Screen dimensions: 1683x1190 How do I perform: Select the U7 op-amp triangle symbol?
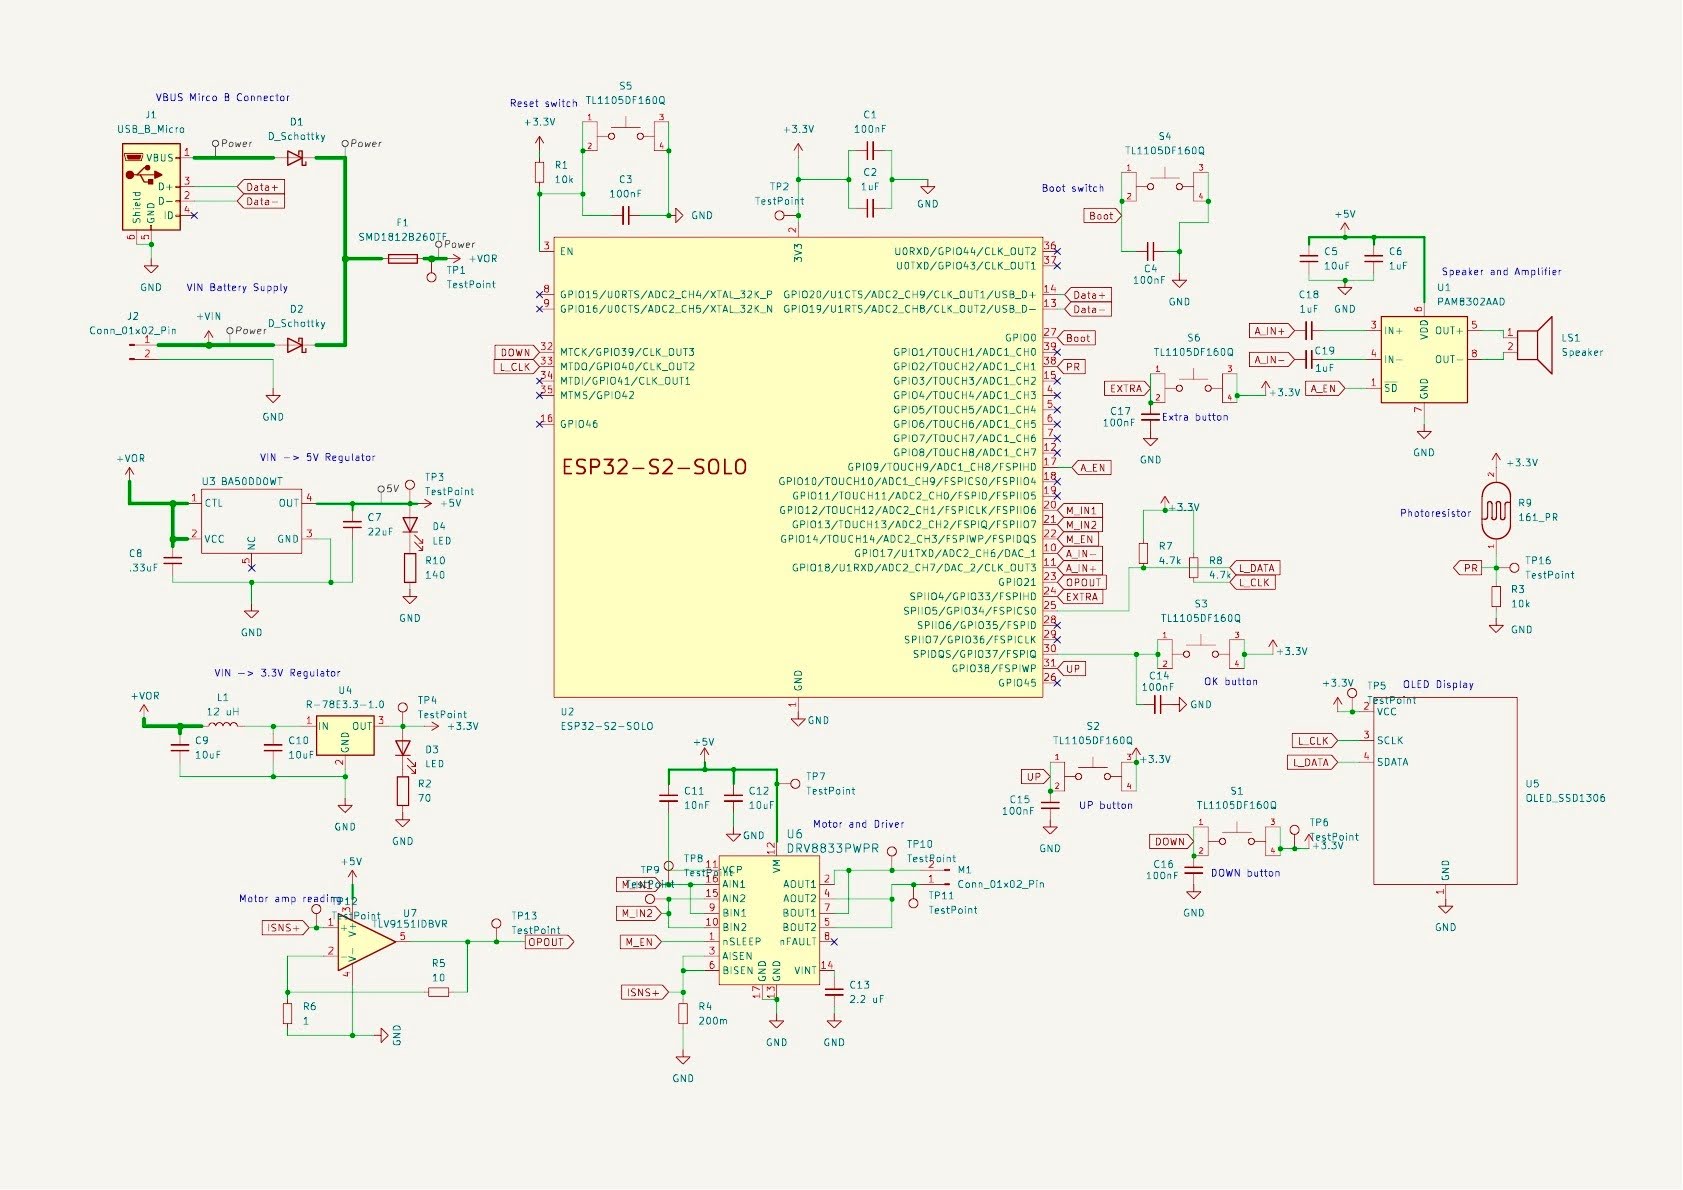(365, 941)
